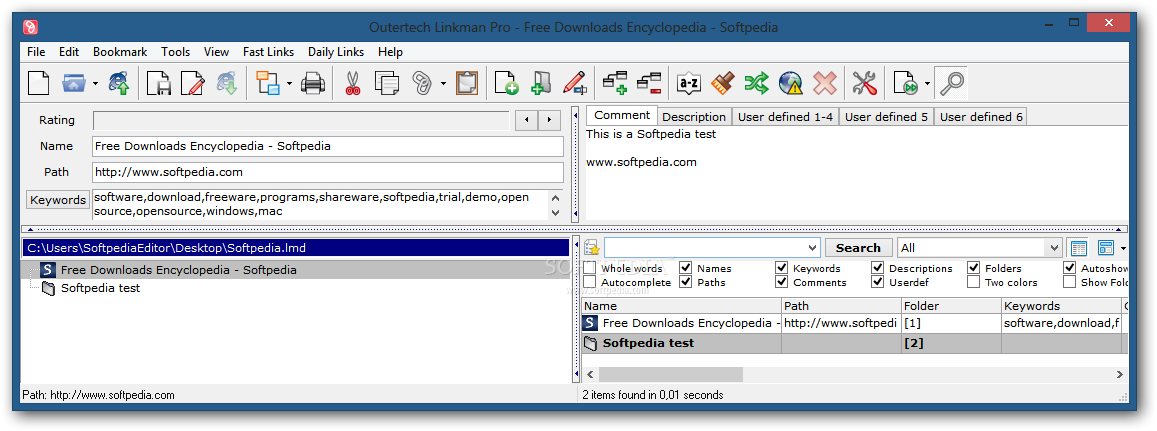Expand the search text combo box list
The image size is (1157, 431).
(812, 248)
